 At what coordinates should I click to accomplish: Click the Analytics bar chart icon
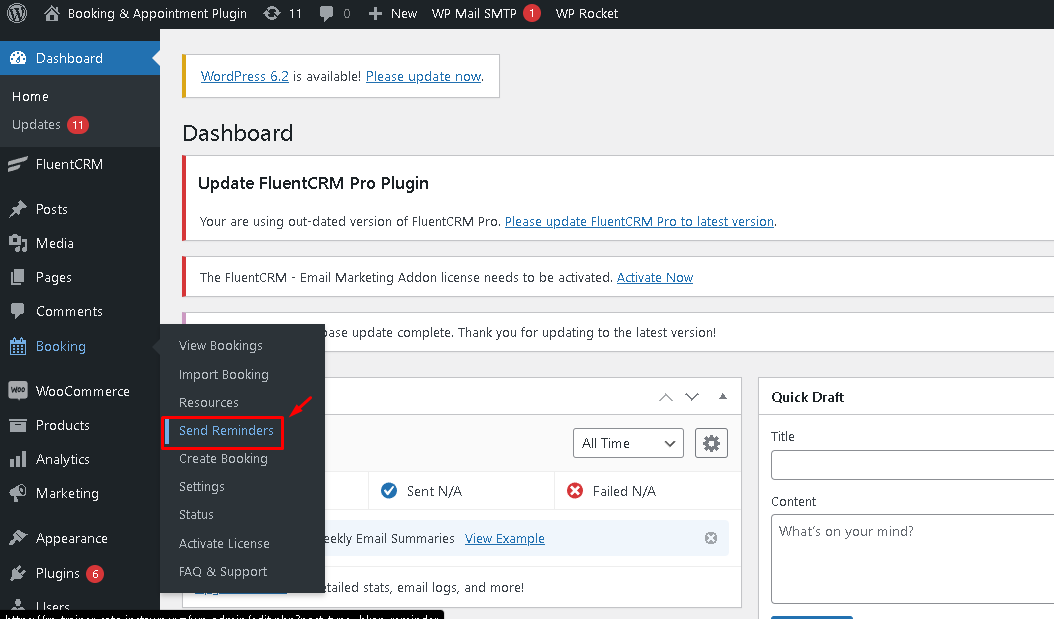point(18,460)
